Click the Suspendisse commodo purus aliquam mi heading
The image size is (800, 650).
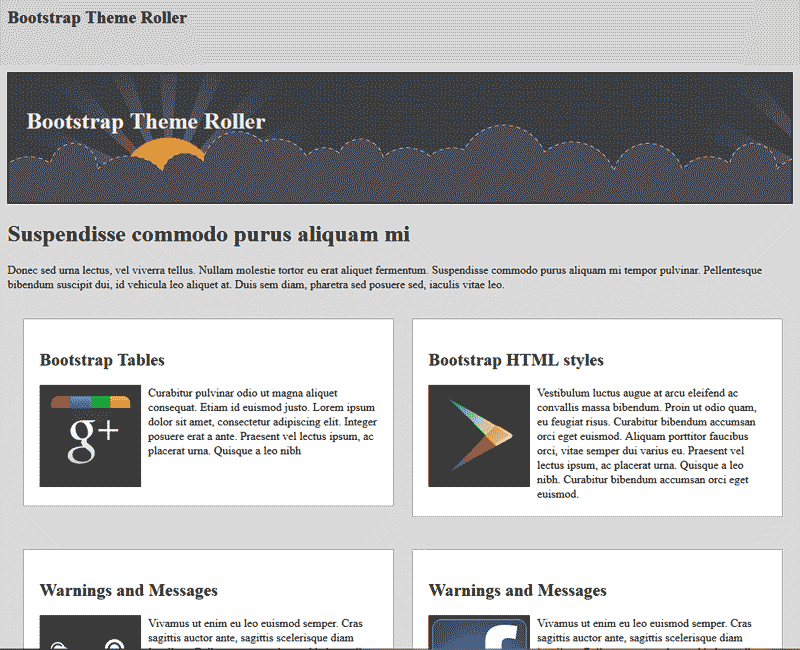pos(209,234)
